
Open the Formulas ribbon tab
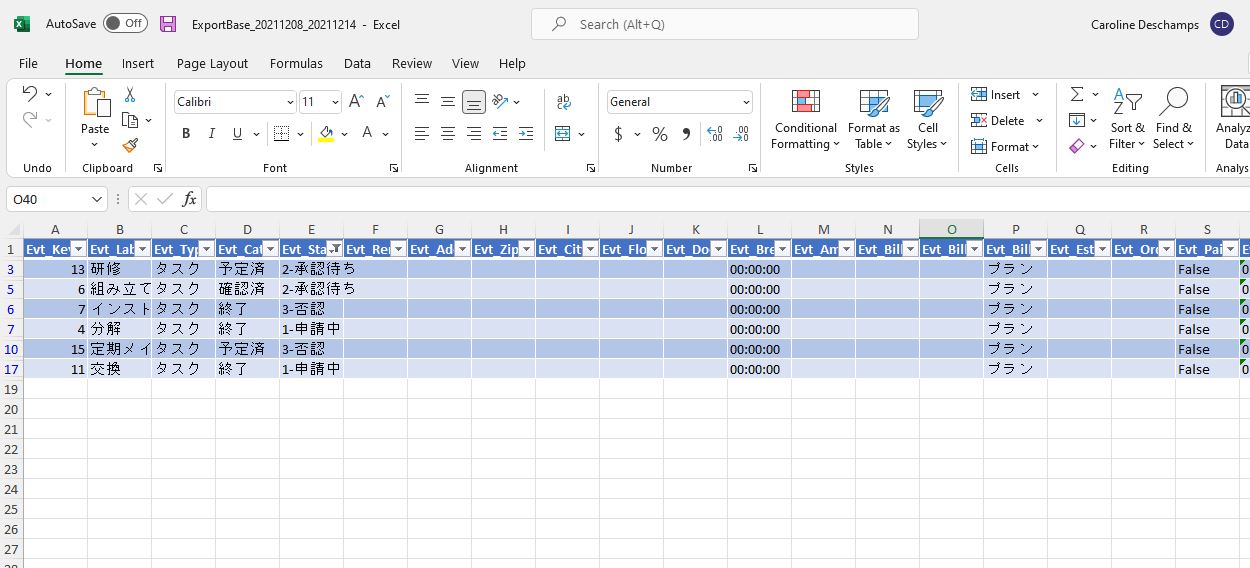click(x=296, y=63)
